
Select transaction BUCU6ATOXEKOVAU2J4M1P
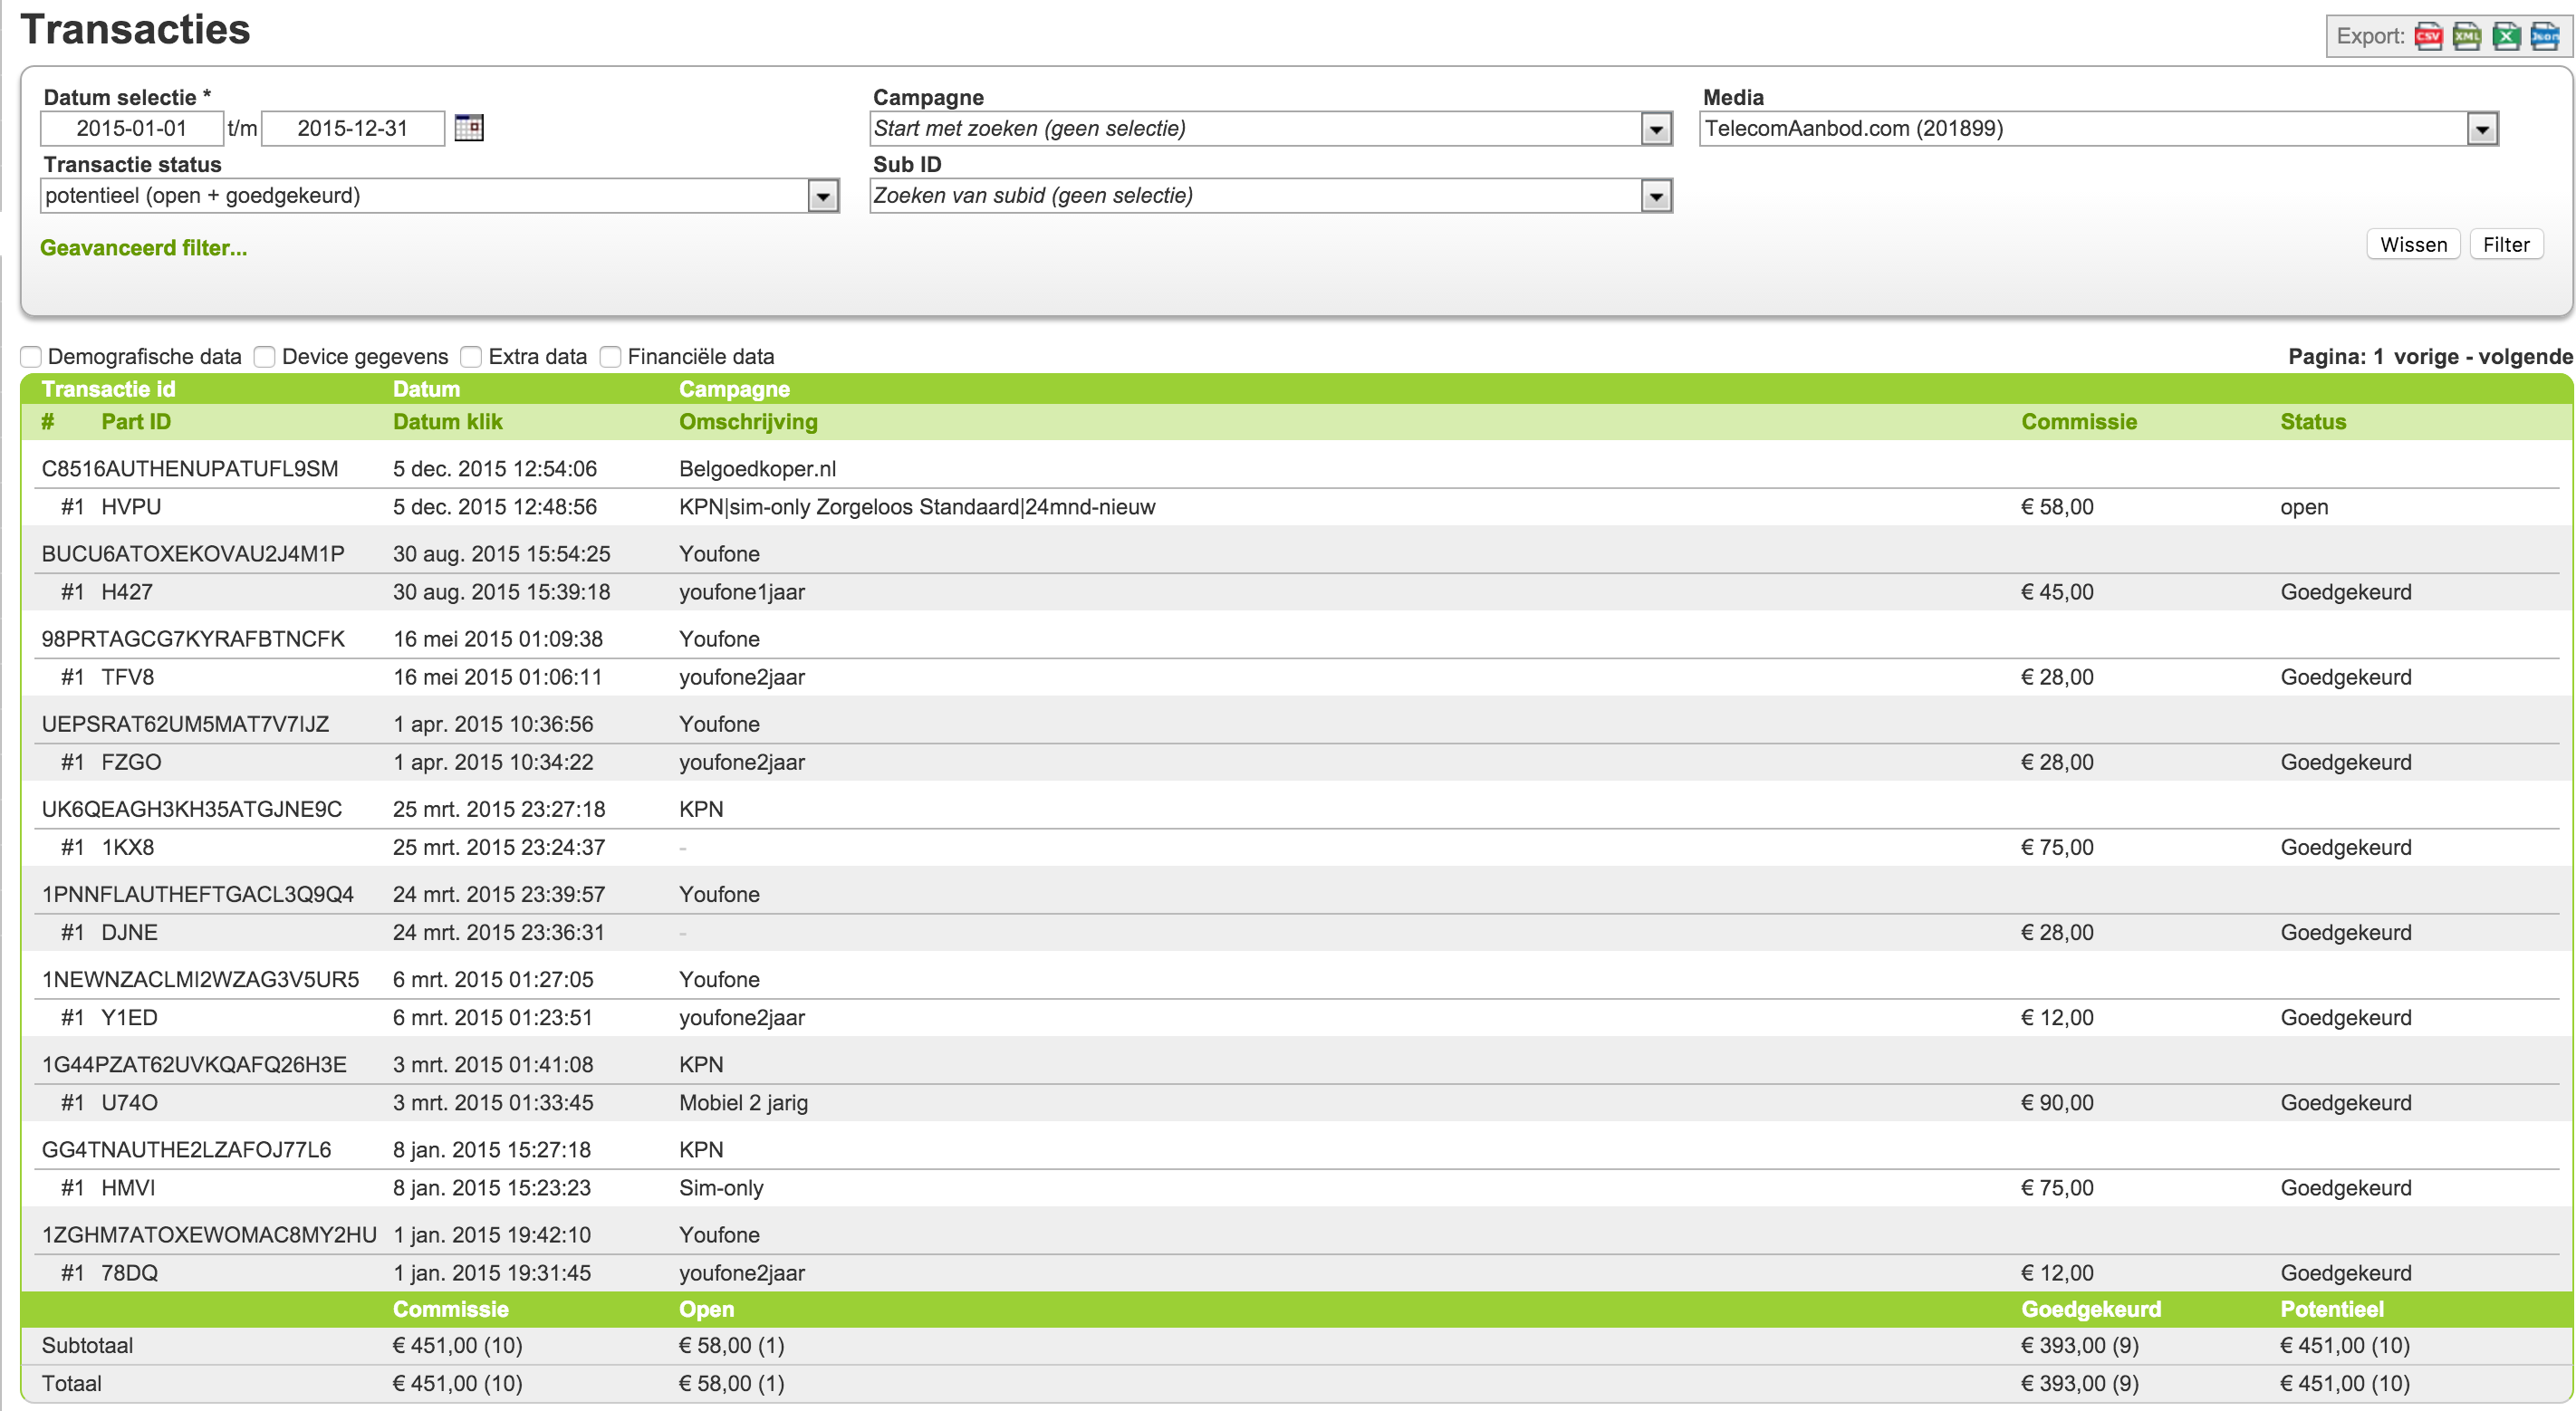193,554
